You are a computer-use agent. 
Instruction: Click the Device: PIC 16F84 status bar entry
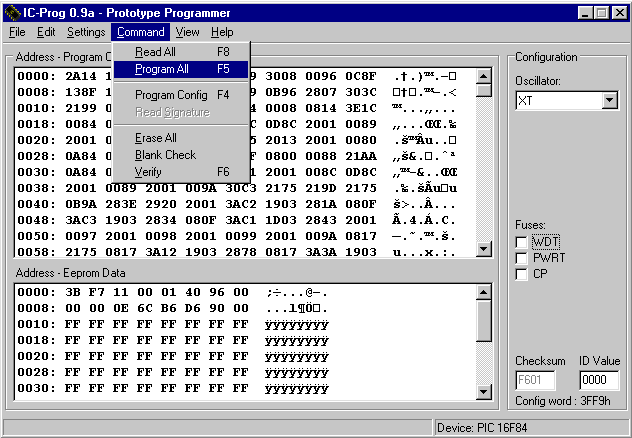point(531,428)
